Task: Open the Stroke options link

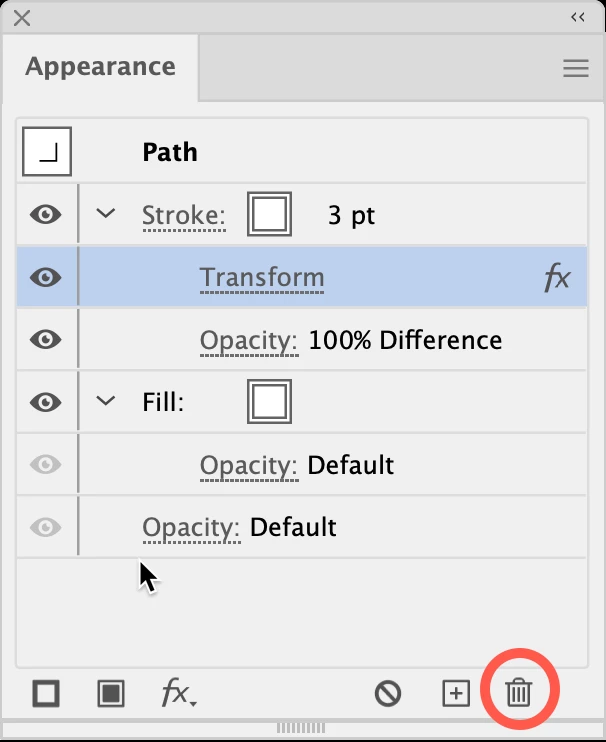Action: coord(184,216)
